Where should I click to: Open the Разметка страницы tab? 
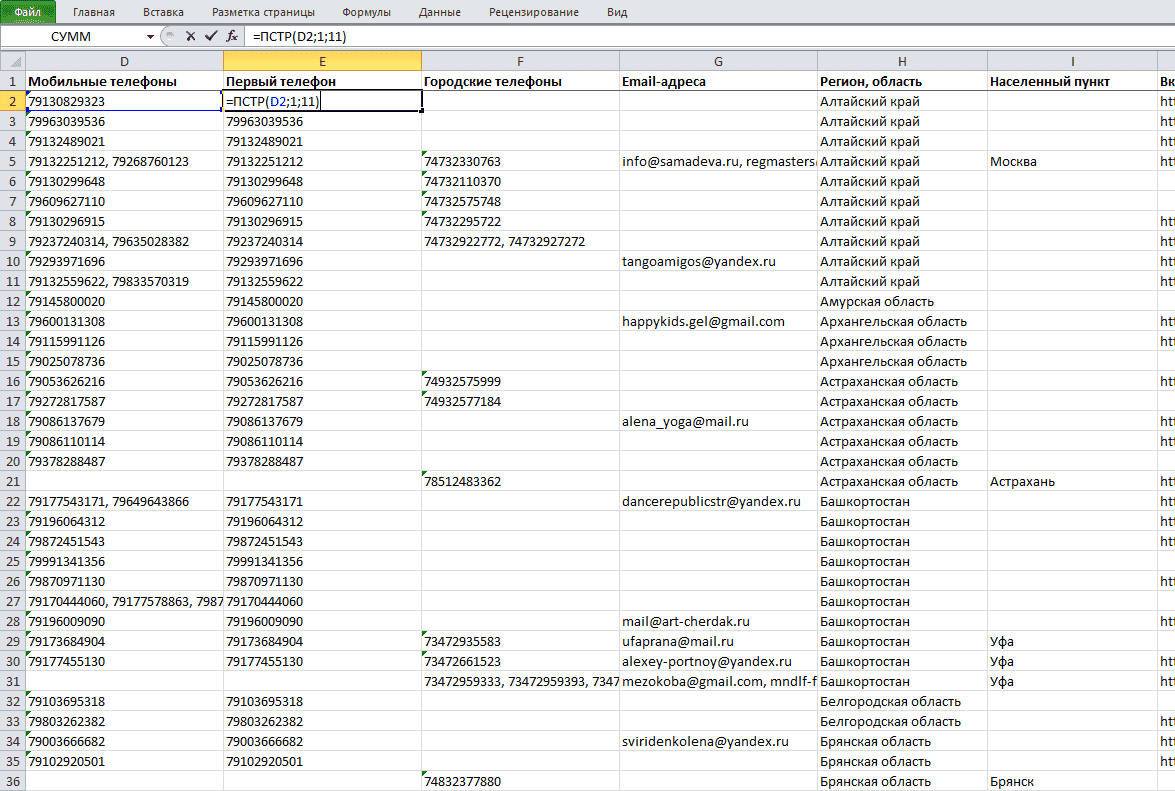coord(263,12)
